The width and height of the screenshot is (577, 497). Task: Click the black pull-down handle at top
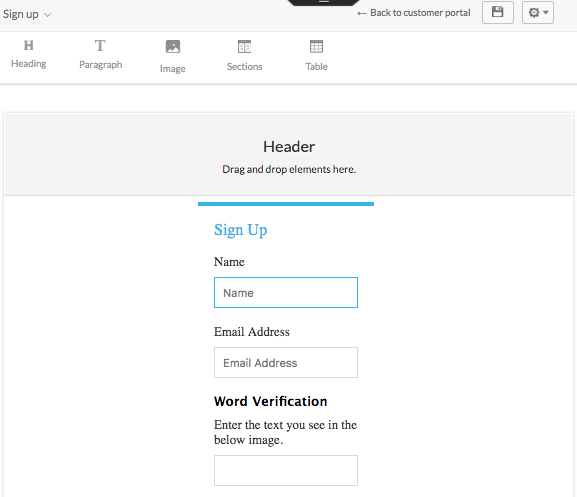tap(323, 2)
